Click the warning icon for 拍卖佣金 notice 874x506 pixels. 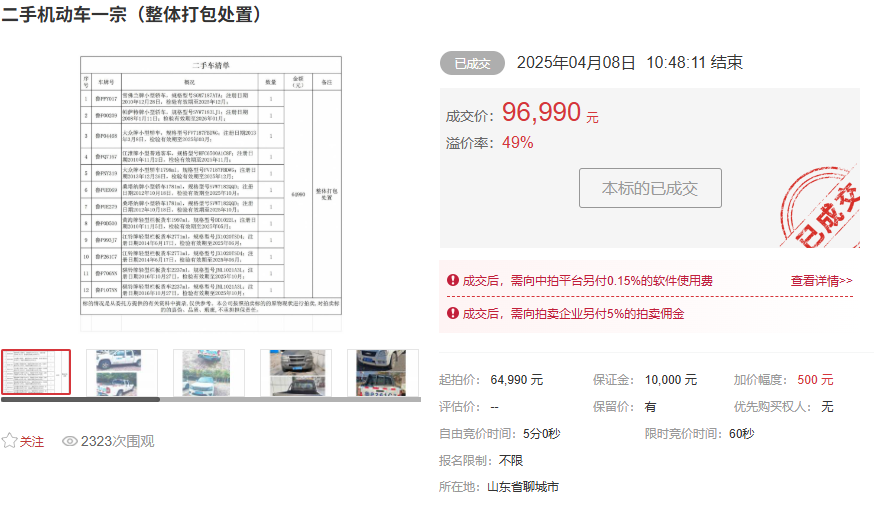pos(452,313)
